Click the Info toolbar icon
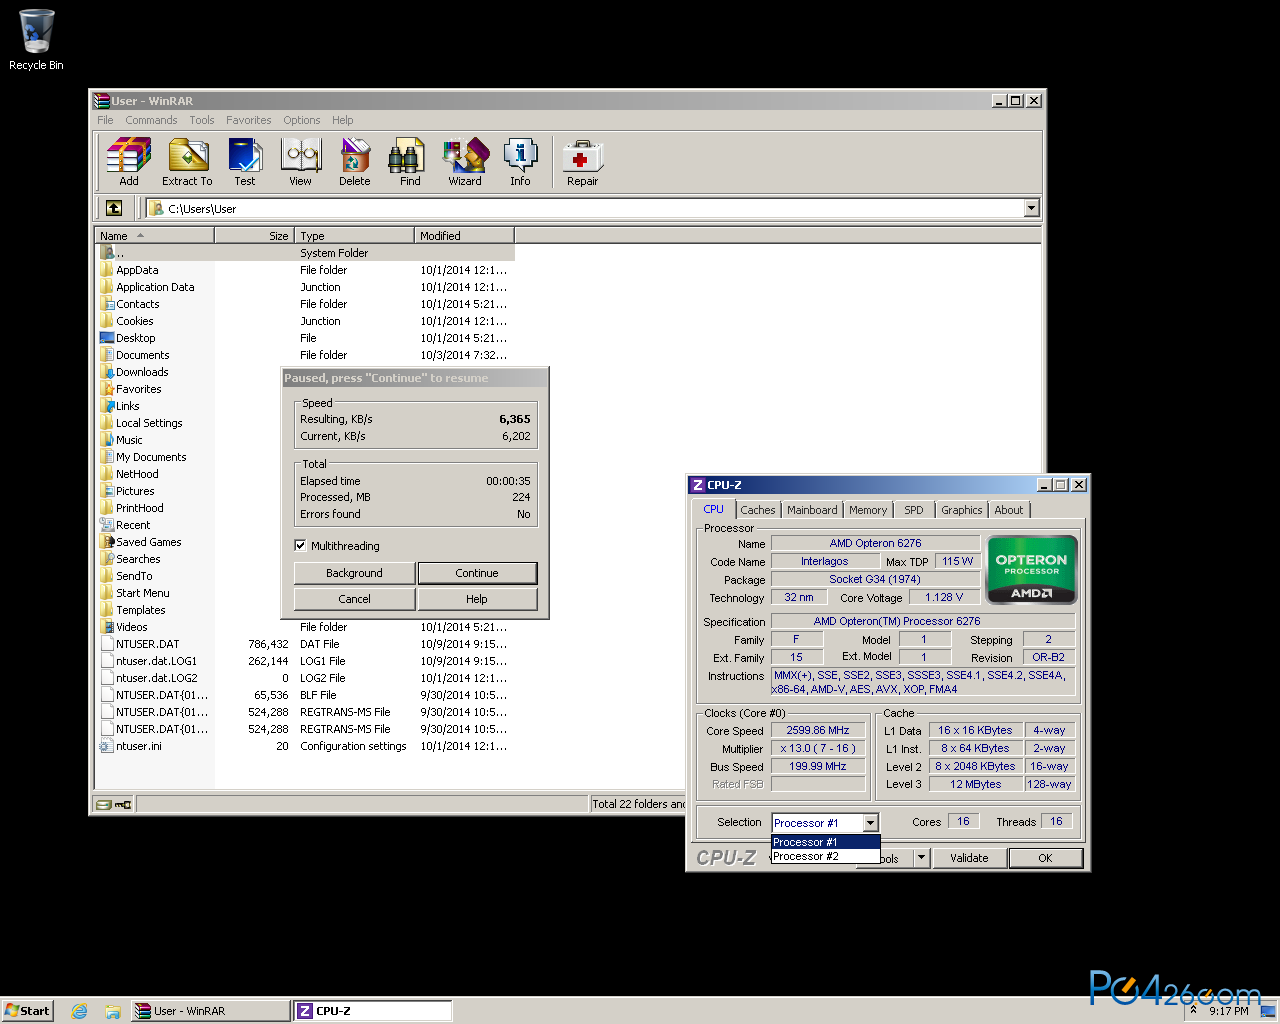Viewport: 1280px width, 1024px height. 520,162
